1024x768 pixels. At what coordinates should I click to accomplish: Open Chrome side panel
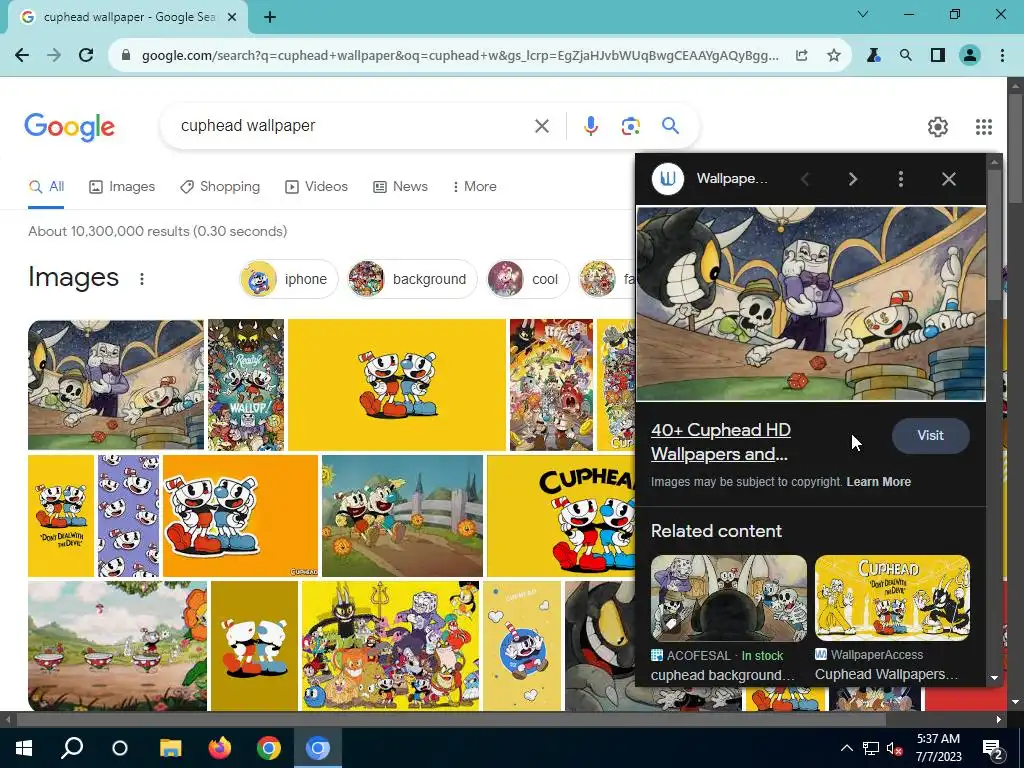938,56
